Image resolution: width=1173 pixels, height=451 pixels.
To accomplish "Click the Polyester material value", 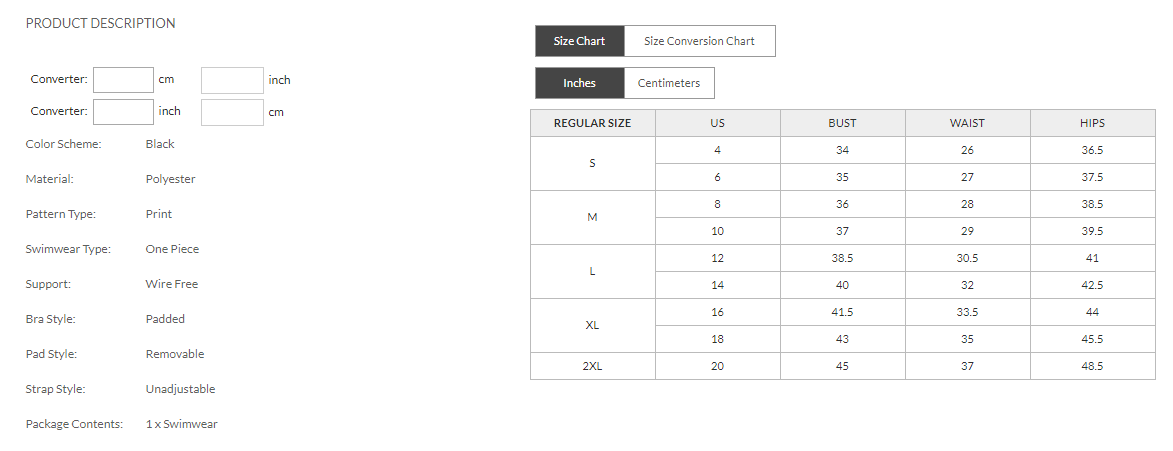I will click(170, 179).
